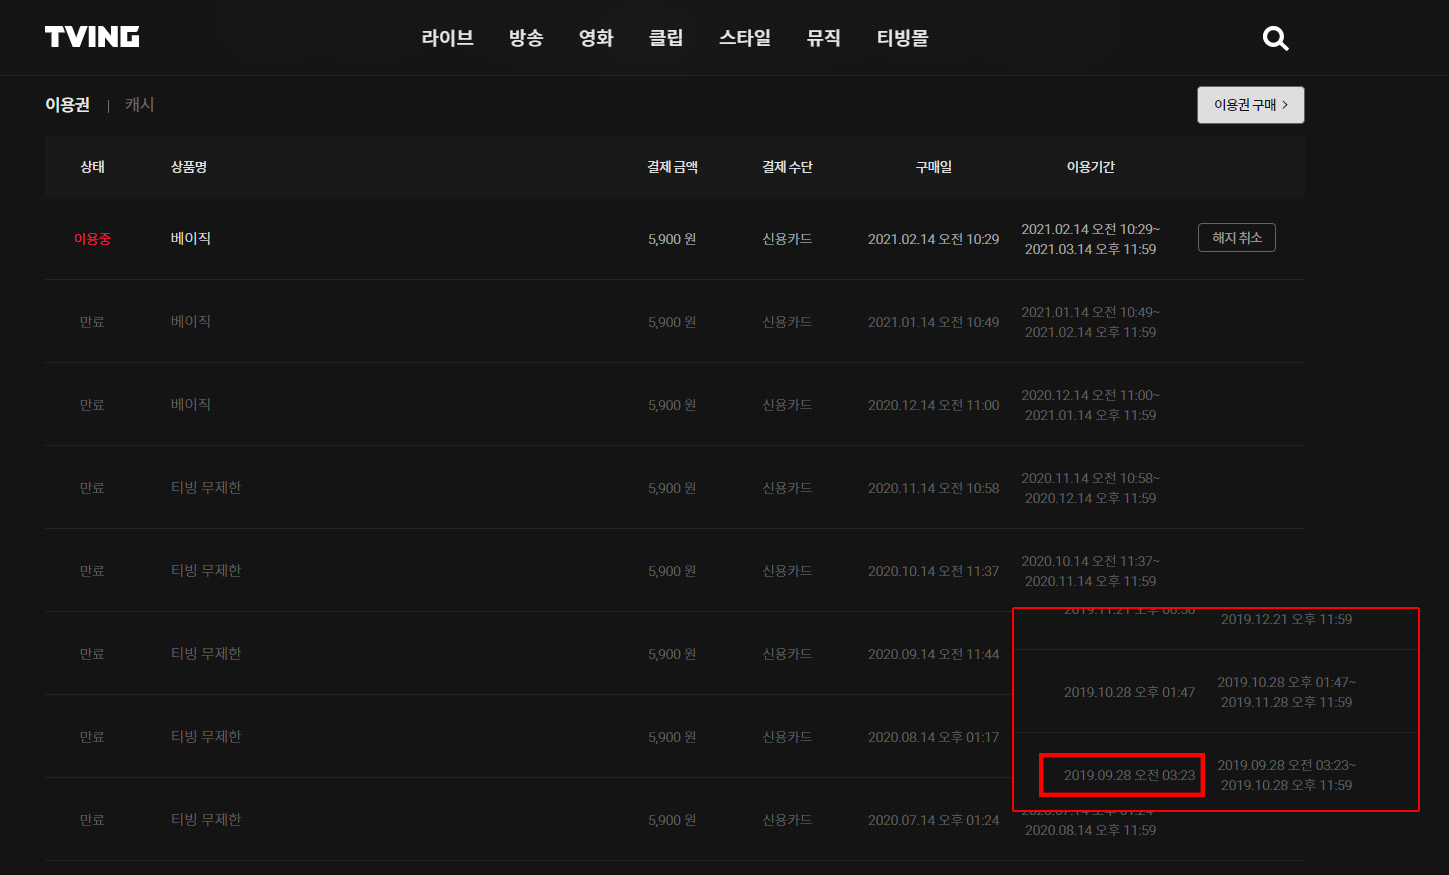1449x875 pixels.
Task: Select 베이직 in the 2020.12.14 purchase row
Action: point(191,404)
